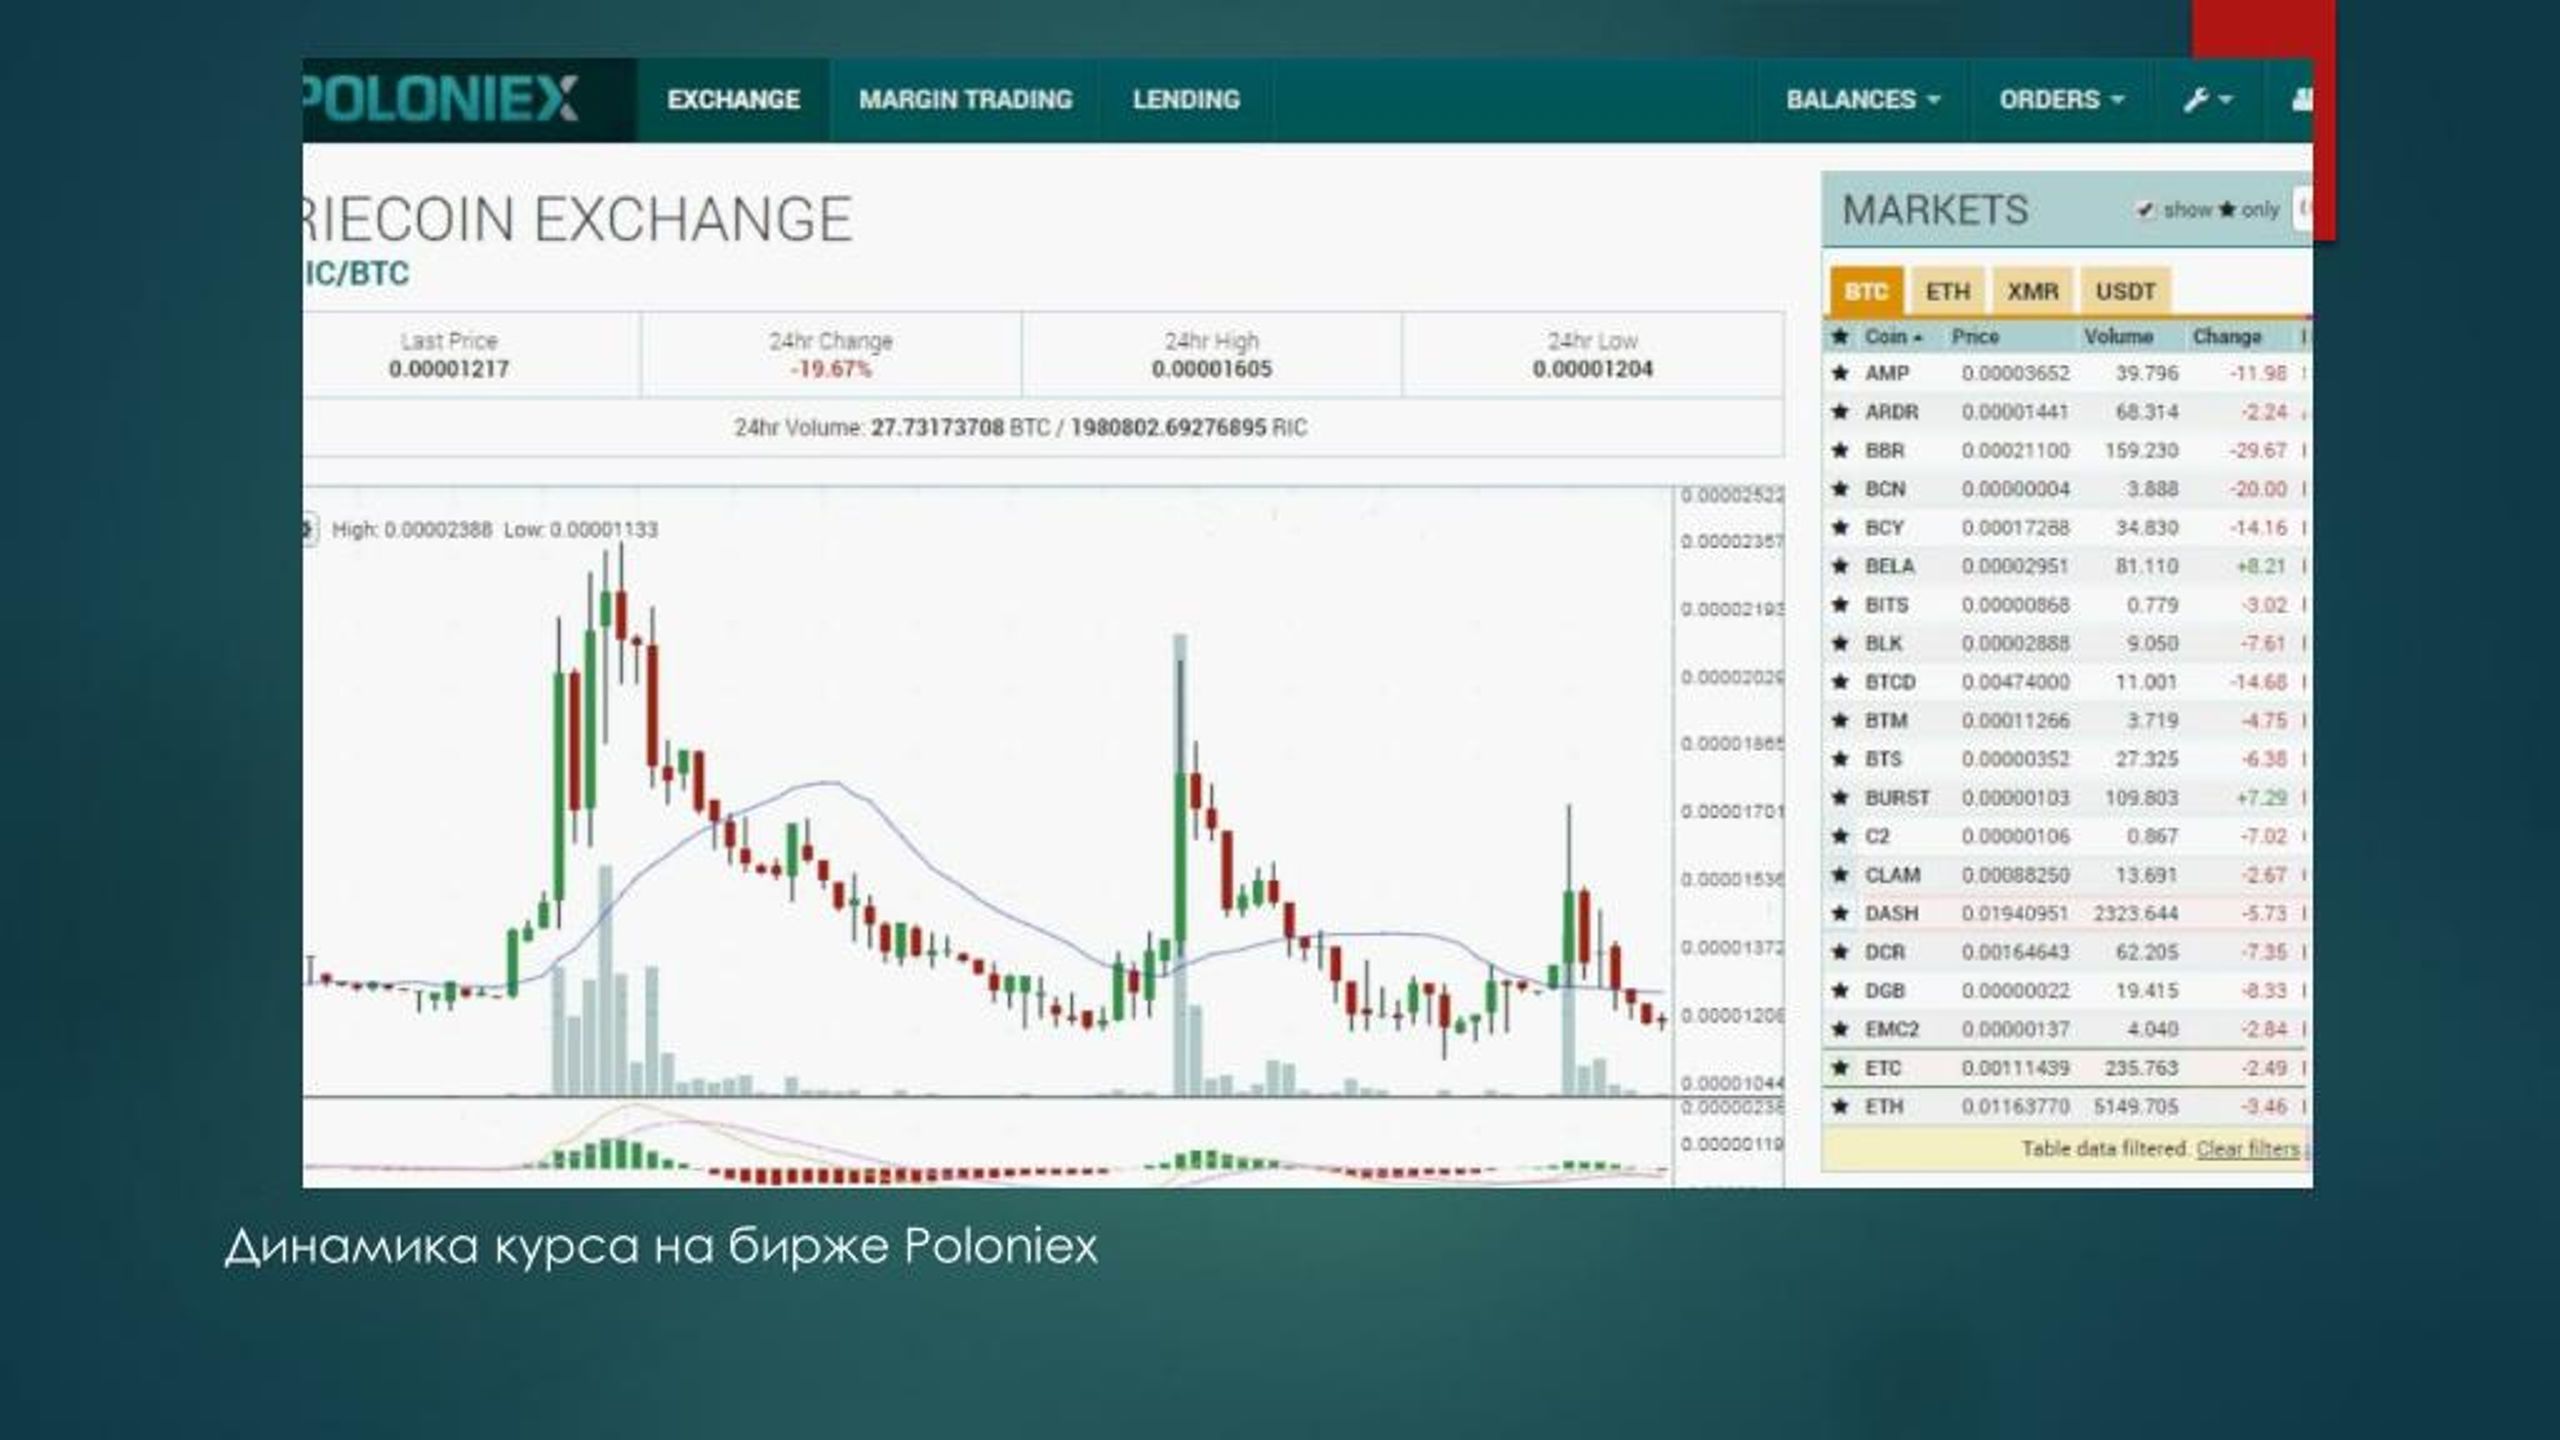Viewport: 2560px width, 1440px height.
Task: Click the MACD indicator pane
Action: tap(987, 1143)
